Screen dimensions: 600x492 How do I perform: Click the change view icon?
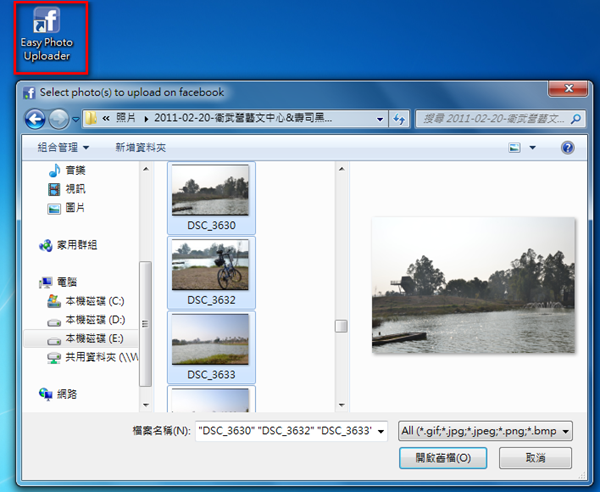coord(514,147)
